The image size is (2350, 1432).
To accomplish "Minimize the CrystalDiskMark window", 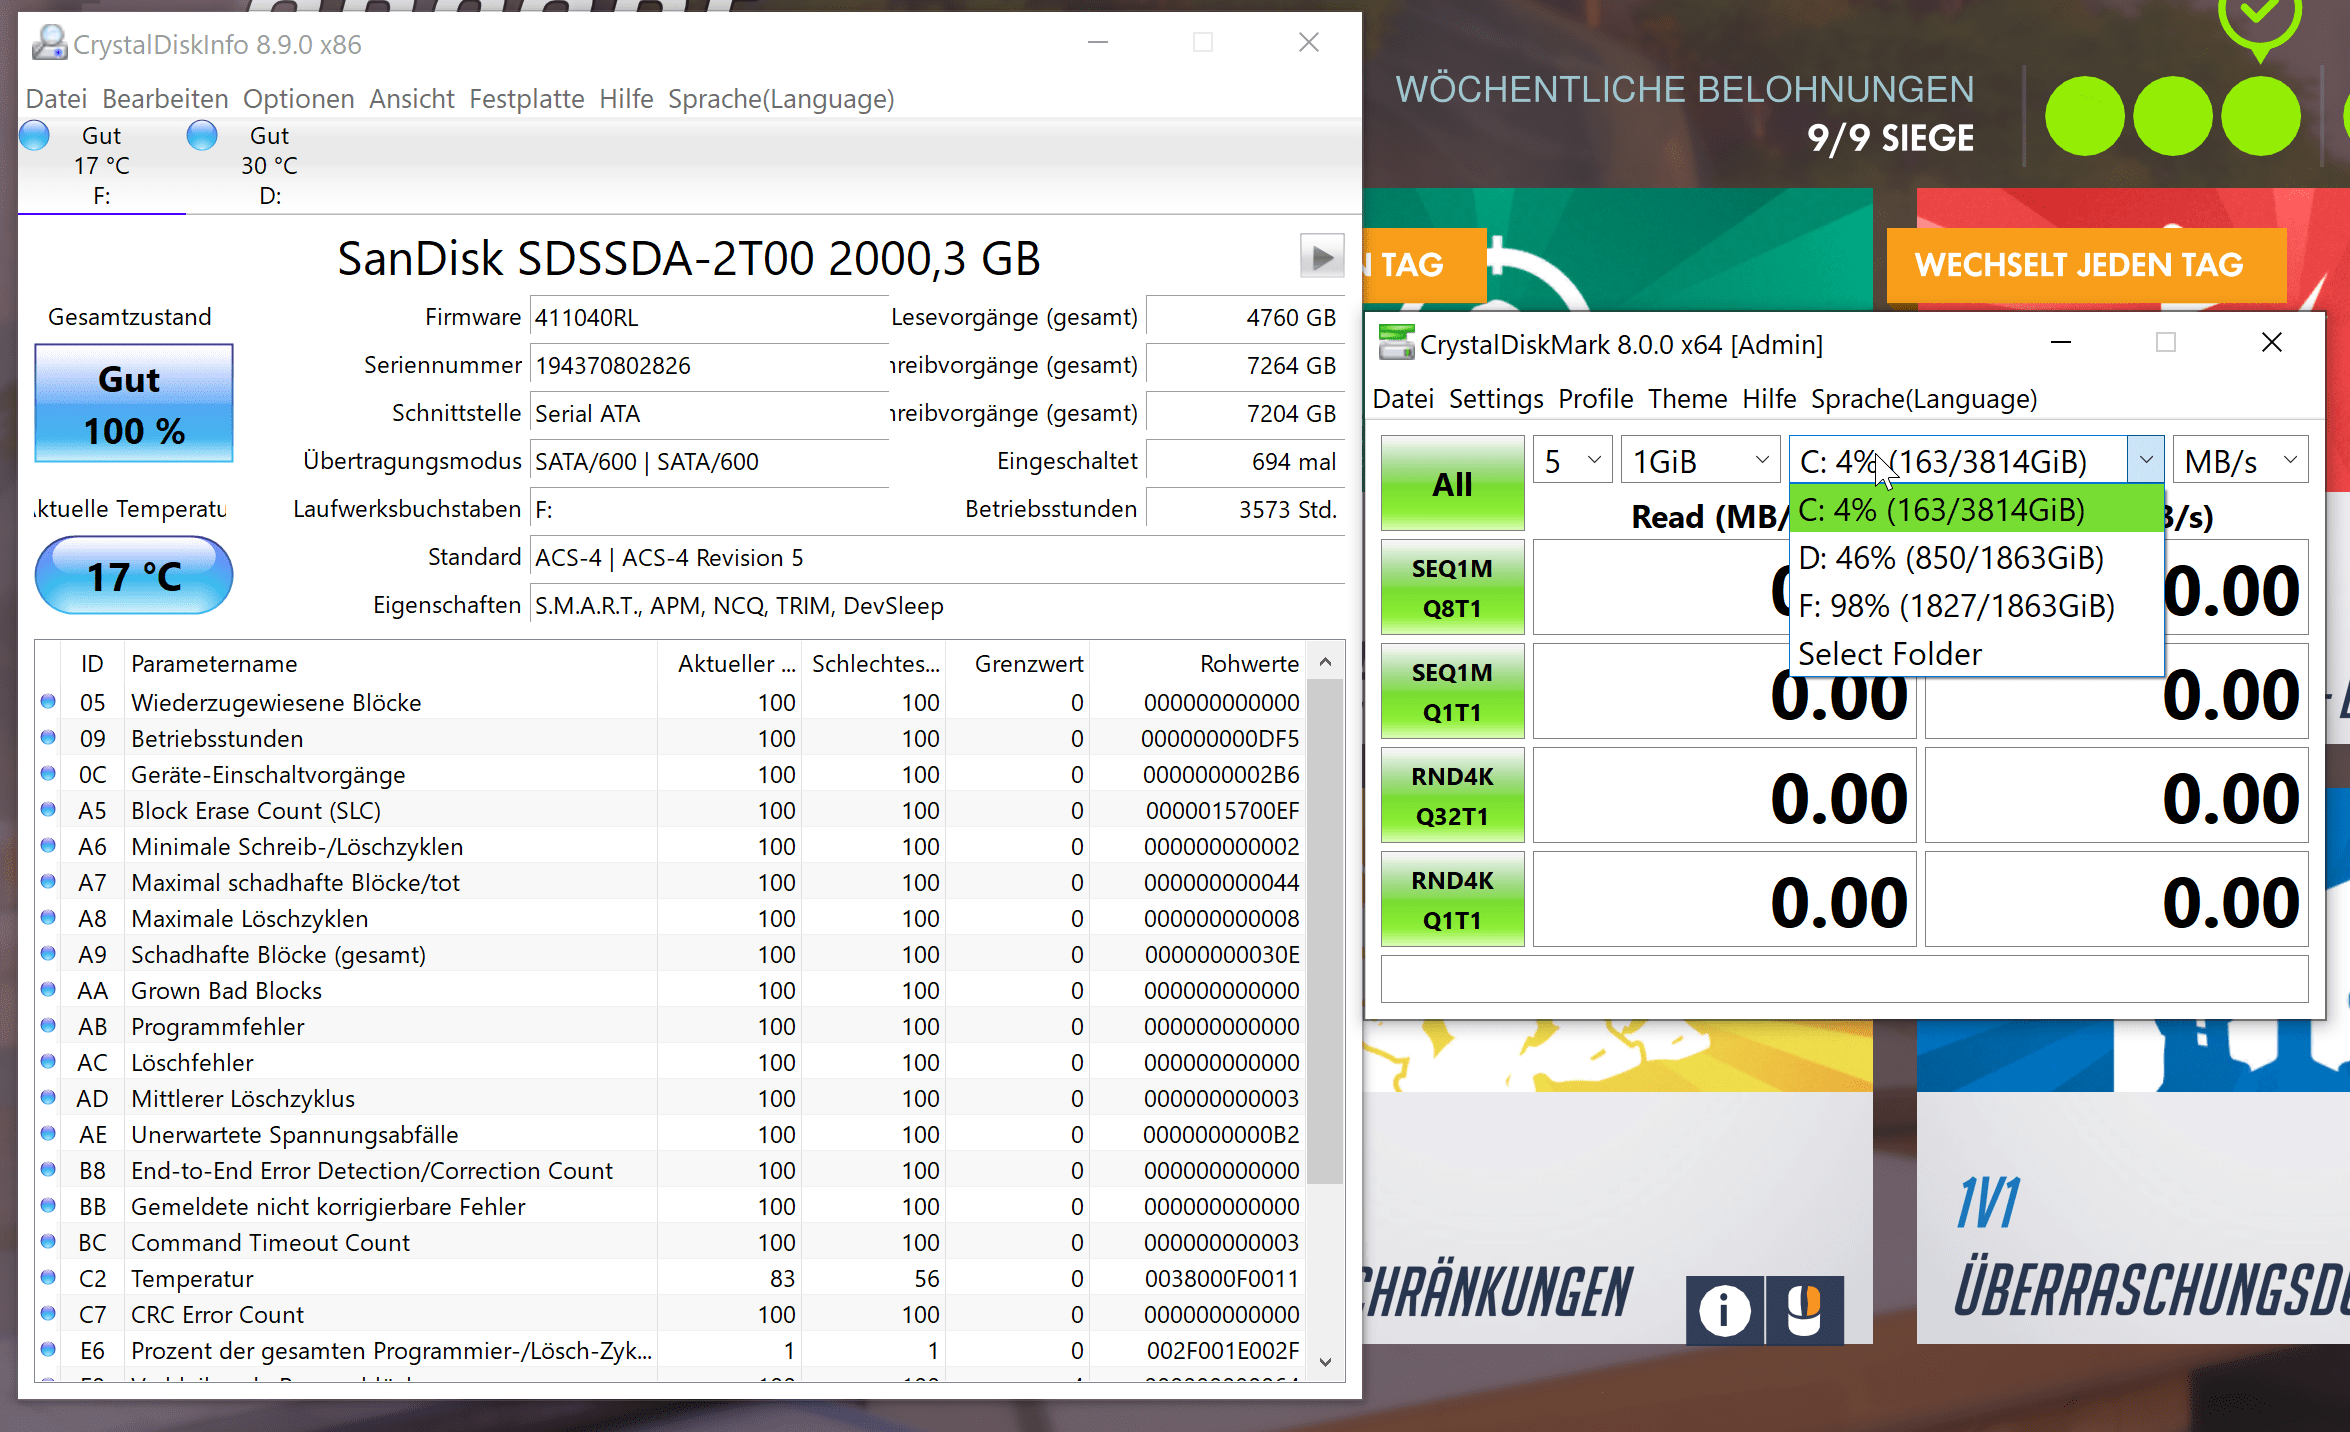I will click(2060, 343).
